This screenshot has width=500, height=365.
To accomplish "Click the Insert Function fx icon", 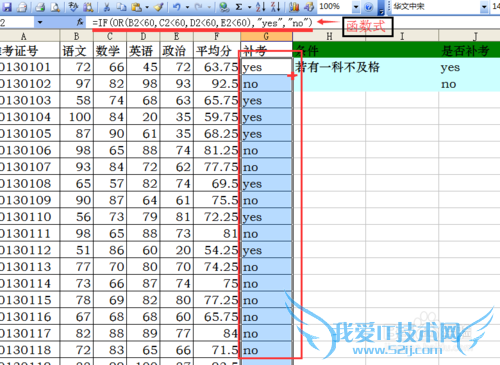I will 80,23.
